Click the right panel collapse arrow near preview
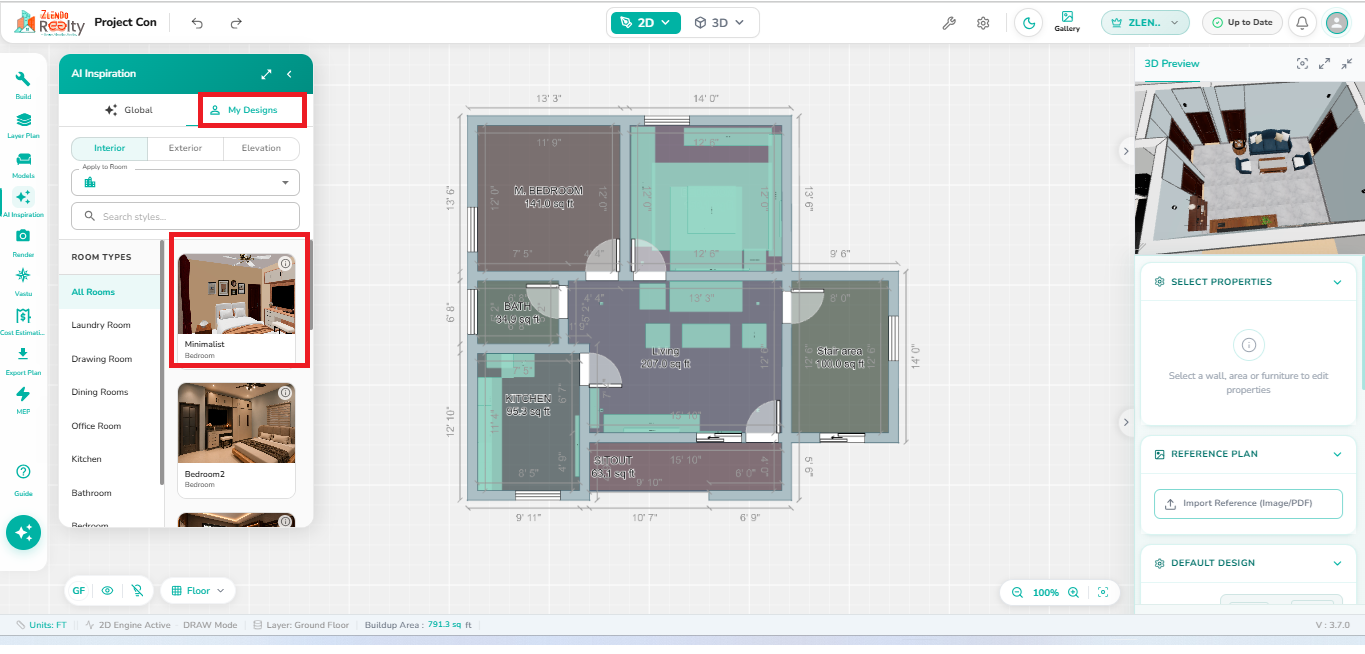The width and height of the screenshot is (1365, 654). coord(1125,151)
